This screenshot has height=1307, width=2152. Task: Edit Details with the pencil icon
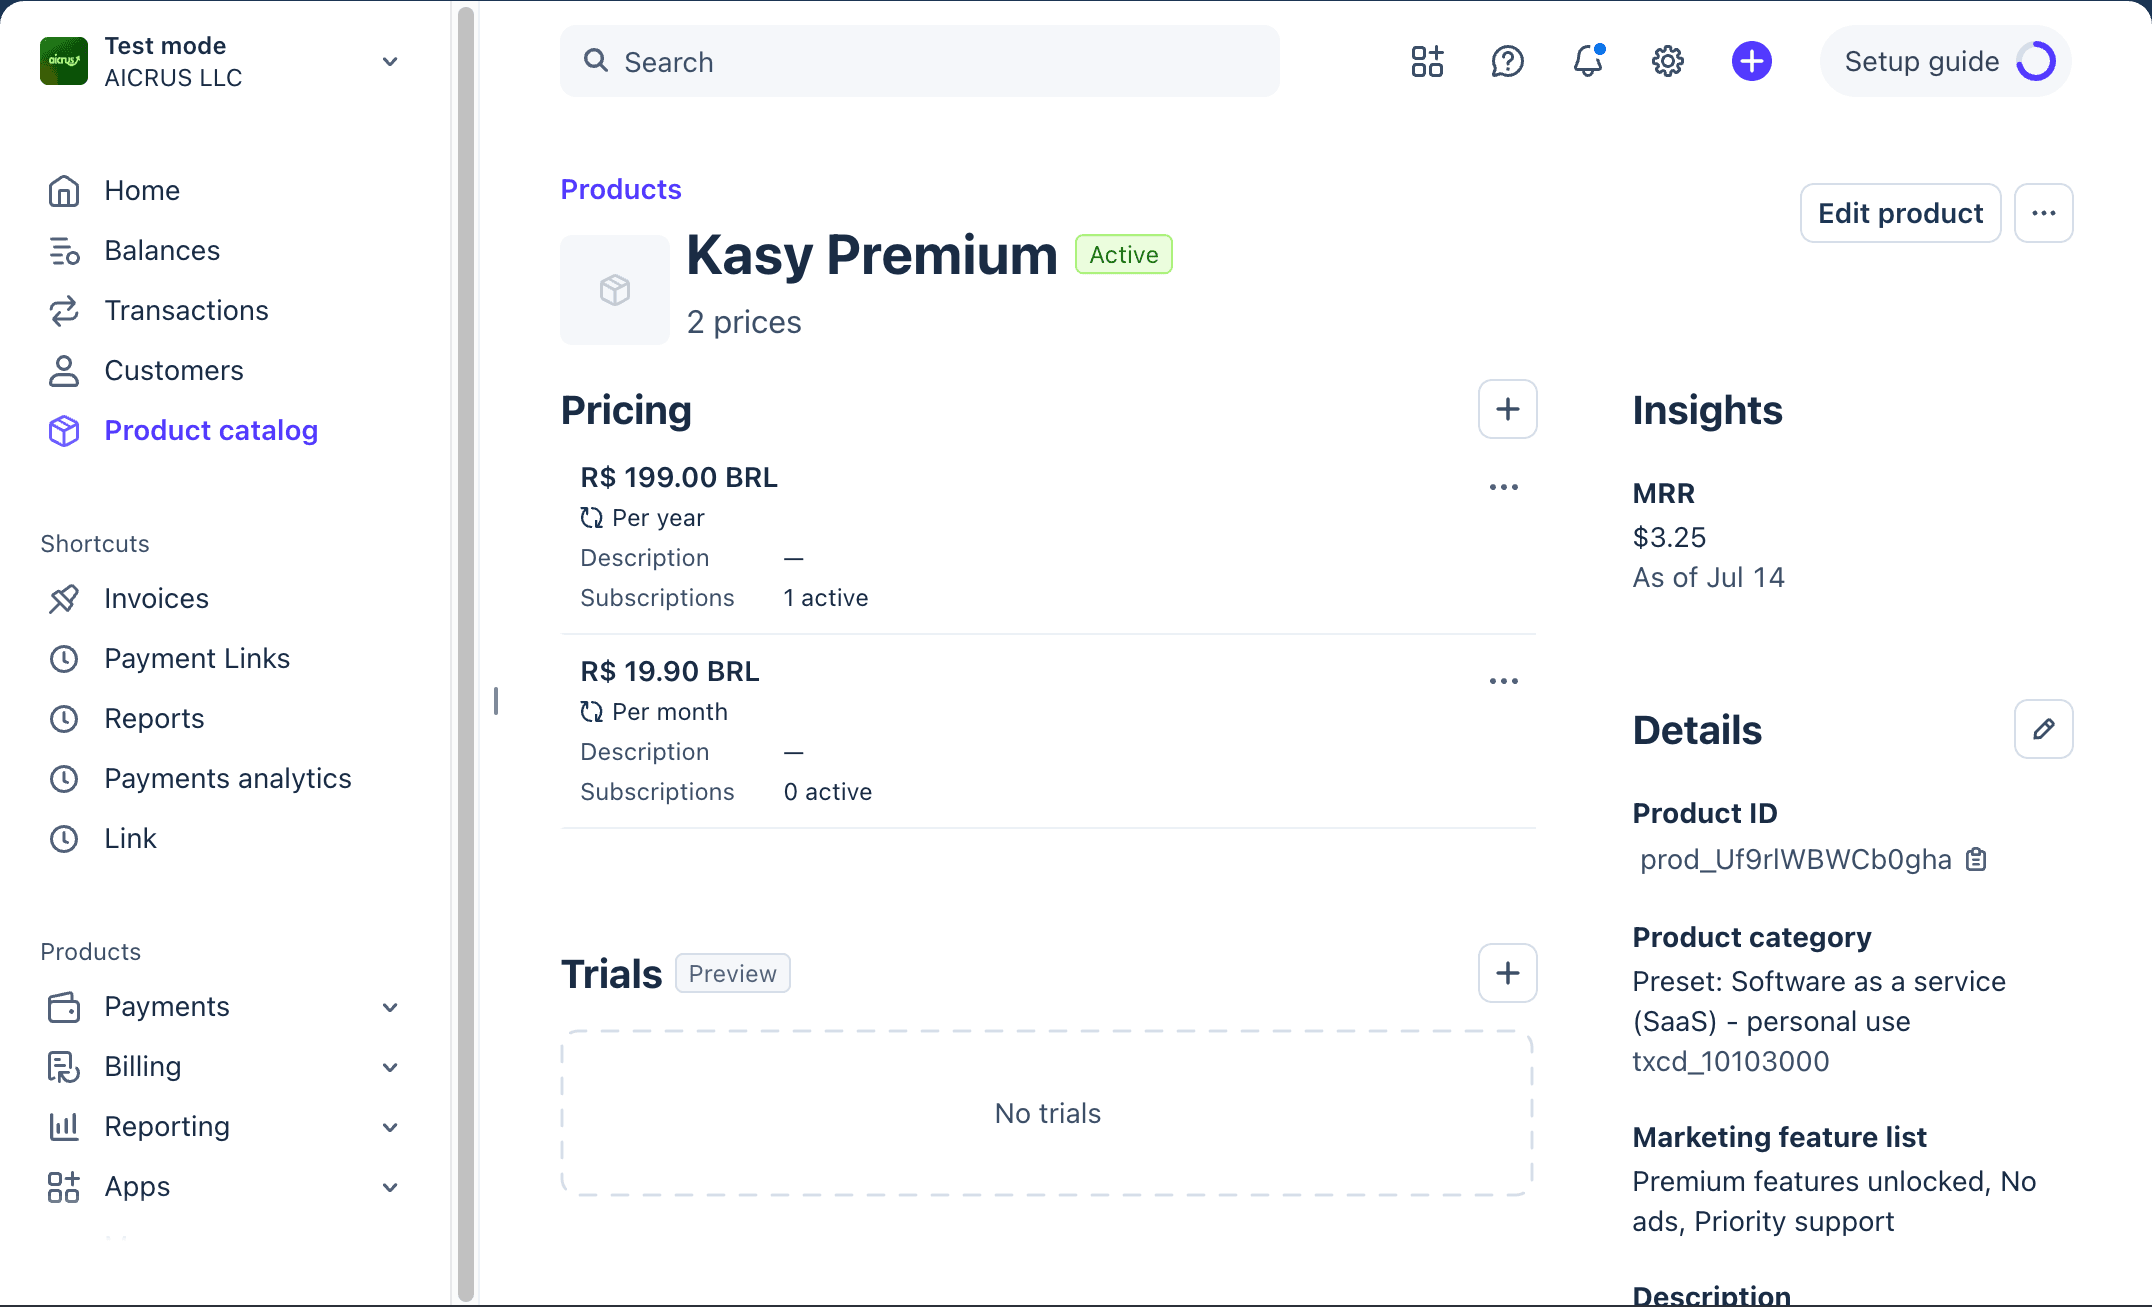click(2043, 729)
